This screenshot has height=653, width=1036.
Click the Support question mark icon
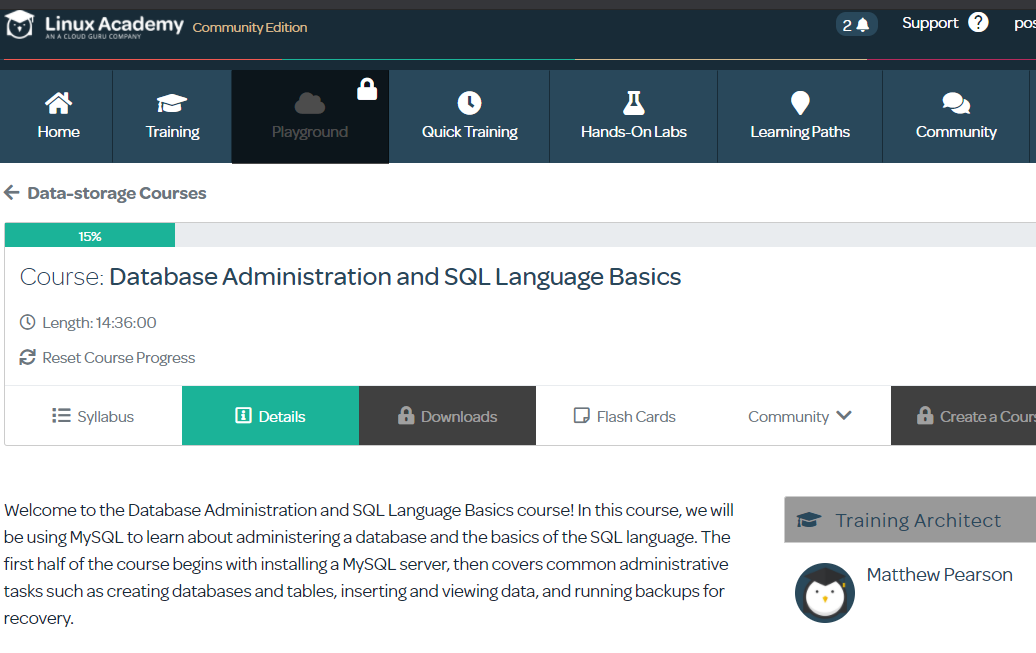(978, 22)
